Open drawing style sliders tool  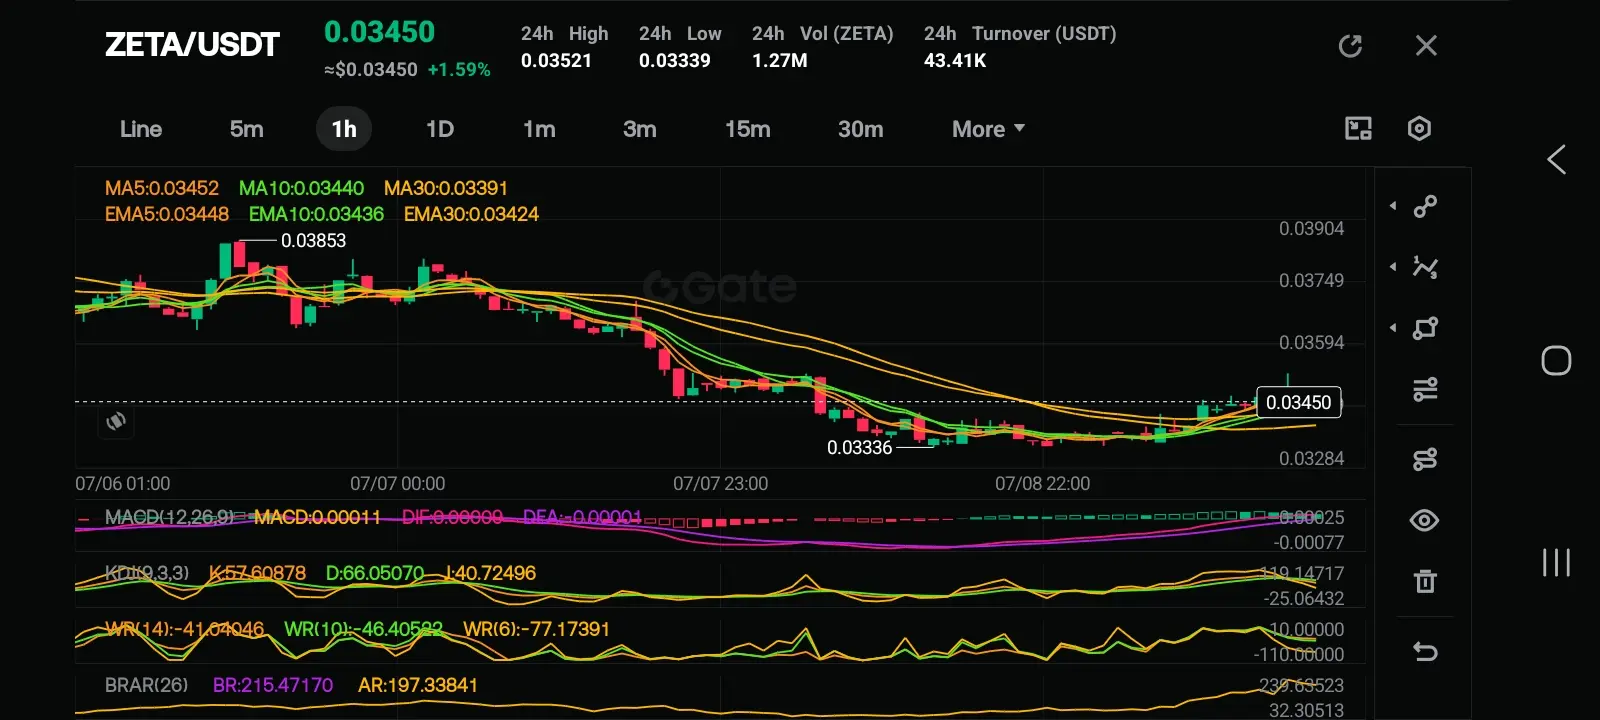pos(1425,389)
